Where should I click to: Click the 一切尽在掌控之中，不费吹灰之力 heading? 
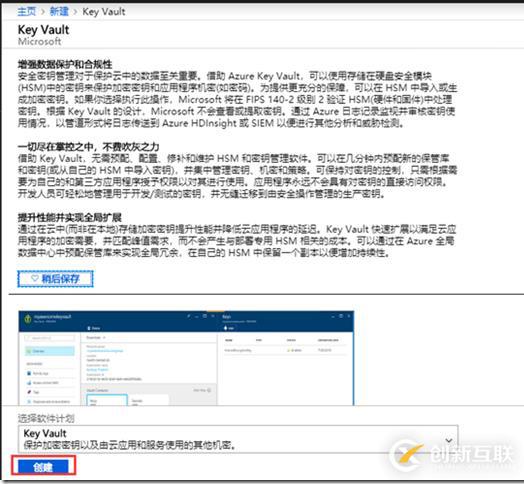pos(88,147)
